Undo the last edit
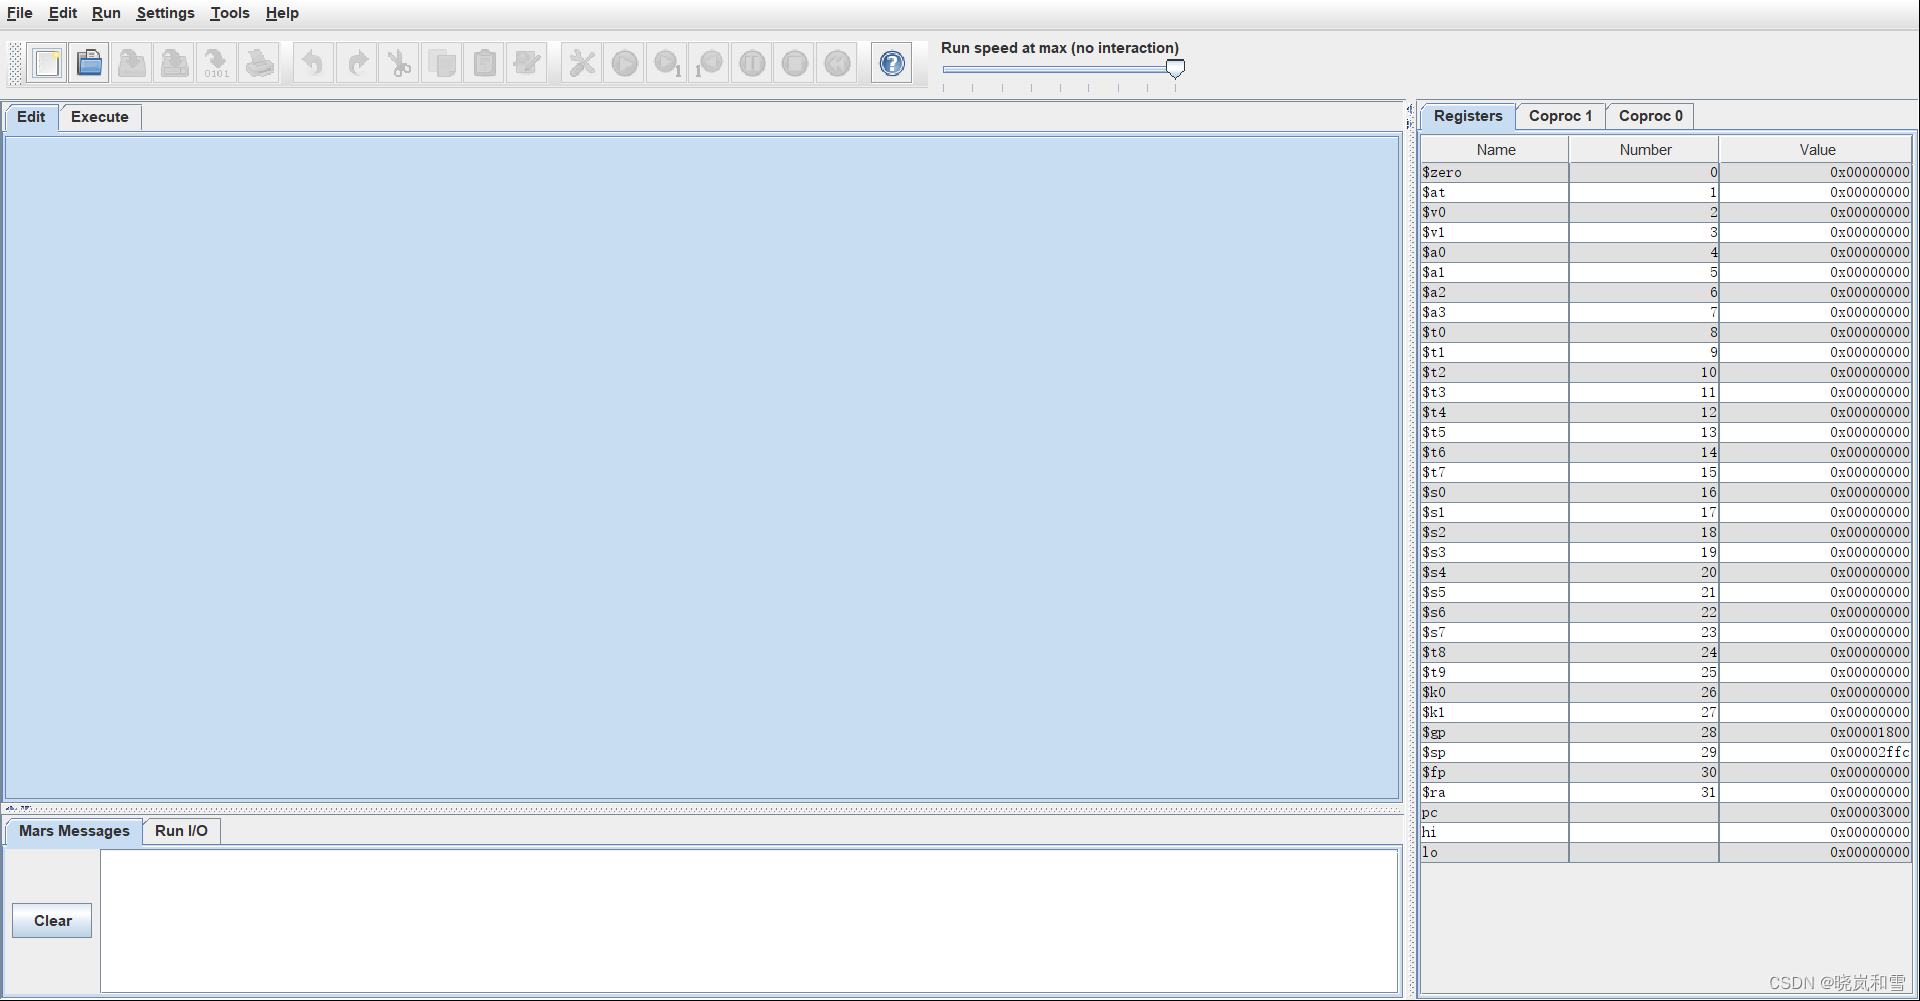 pos(312,62)
